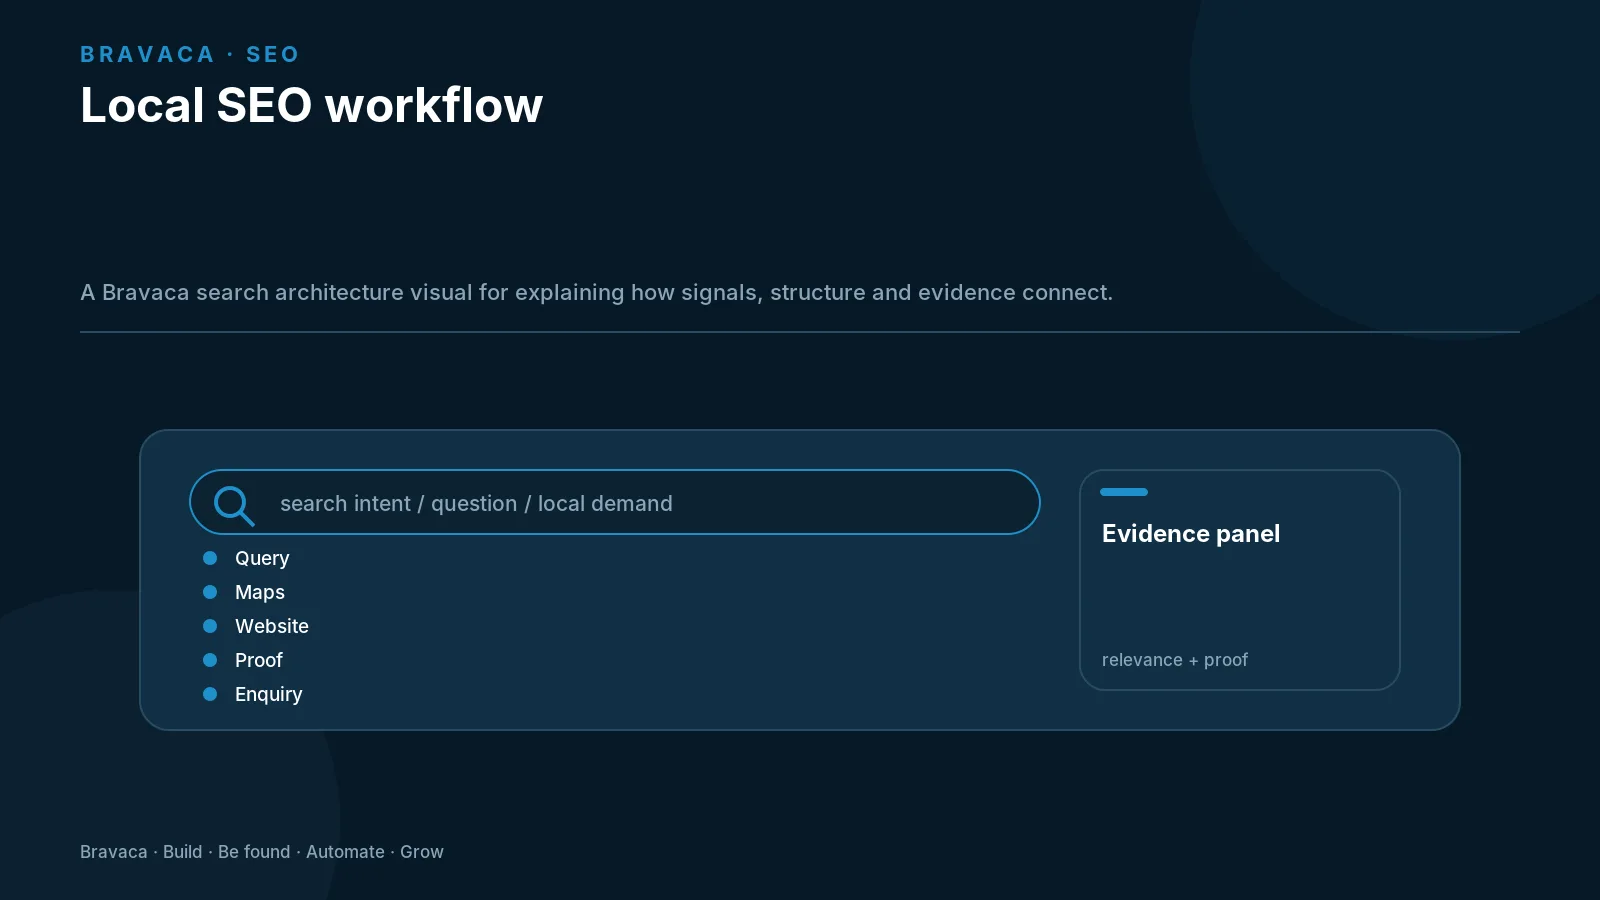The width and height of the screenshot is (1600, 900).
Task: Click the blue bullet beside Website
Action: [x=210, y=626]
